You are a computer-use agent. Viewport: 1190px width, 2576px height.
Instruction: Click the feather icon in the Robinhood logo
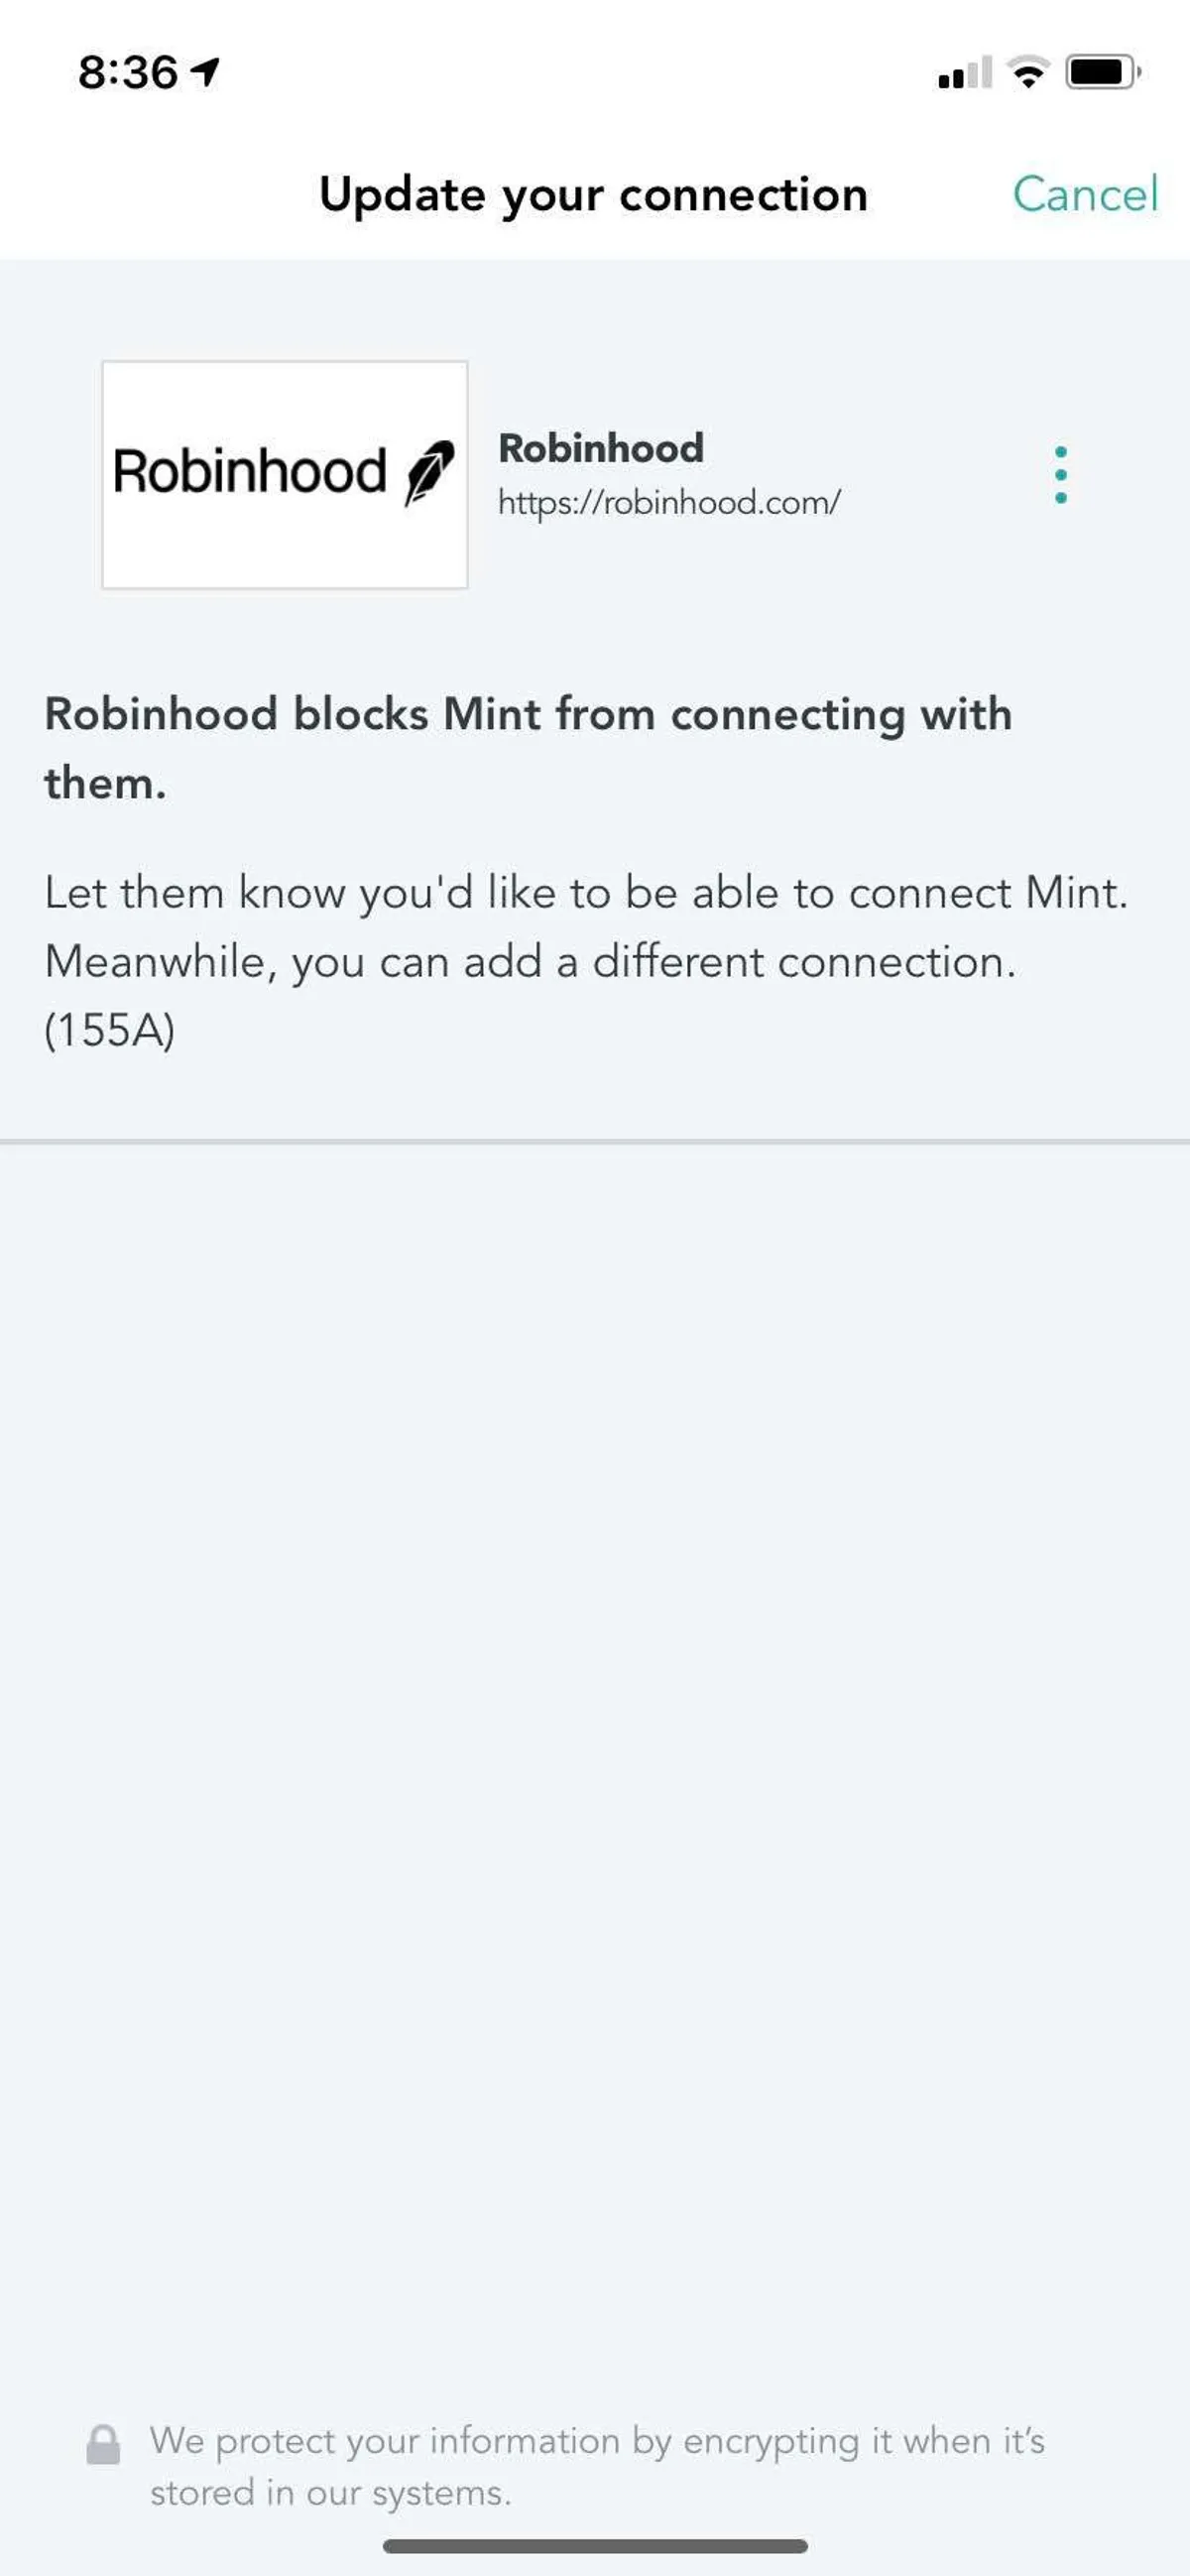pos(430,472)
